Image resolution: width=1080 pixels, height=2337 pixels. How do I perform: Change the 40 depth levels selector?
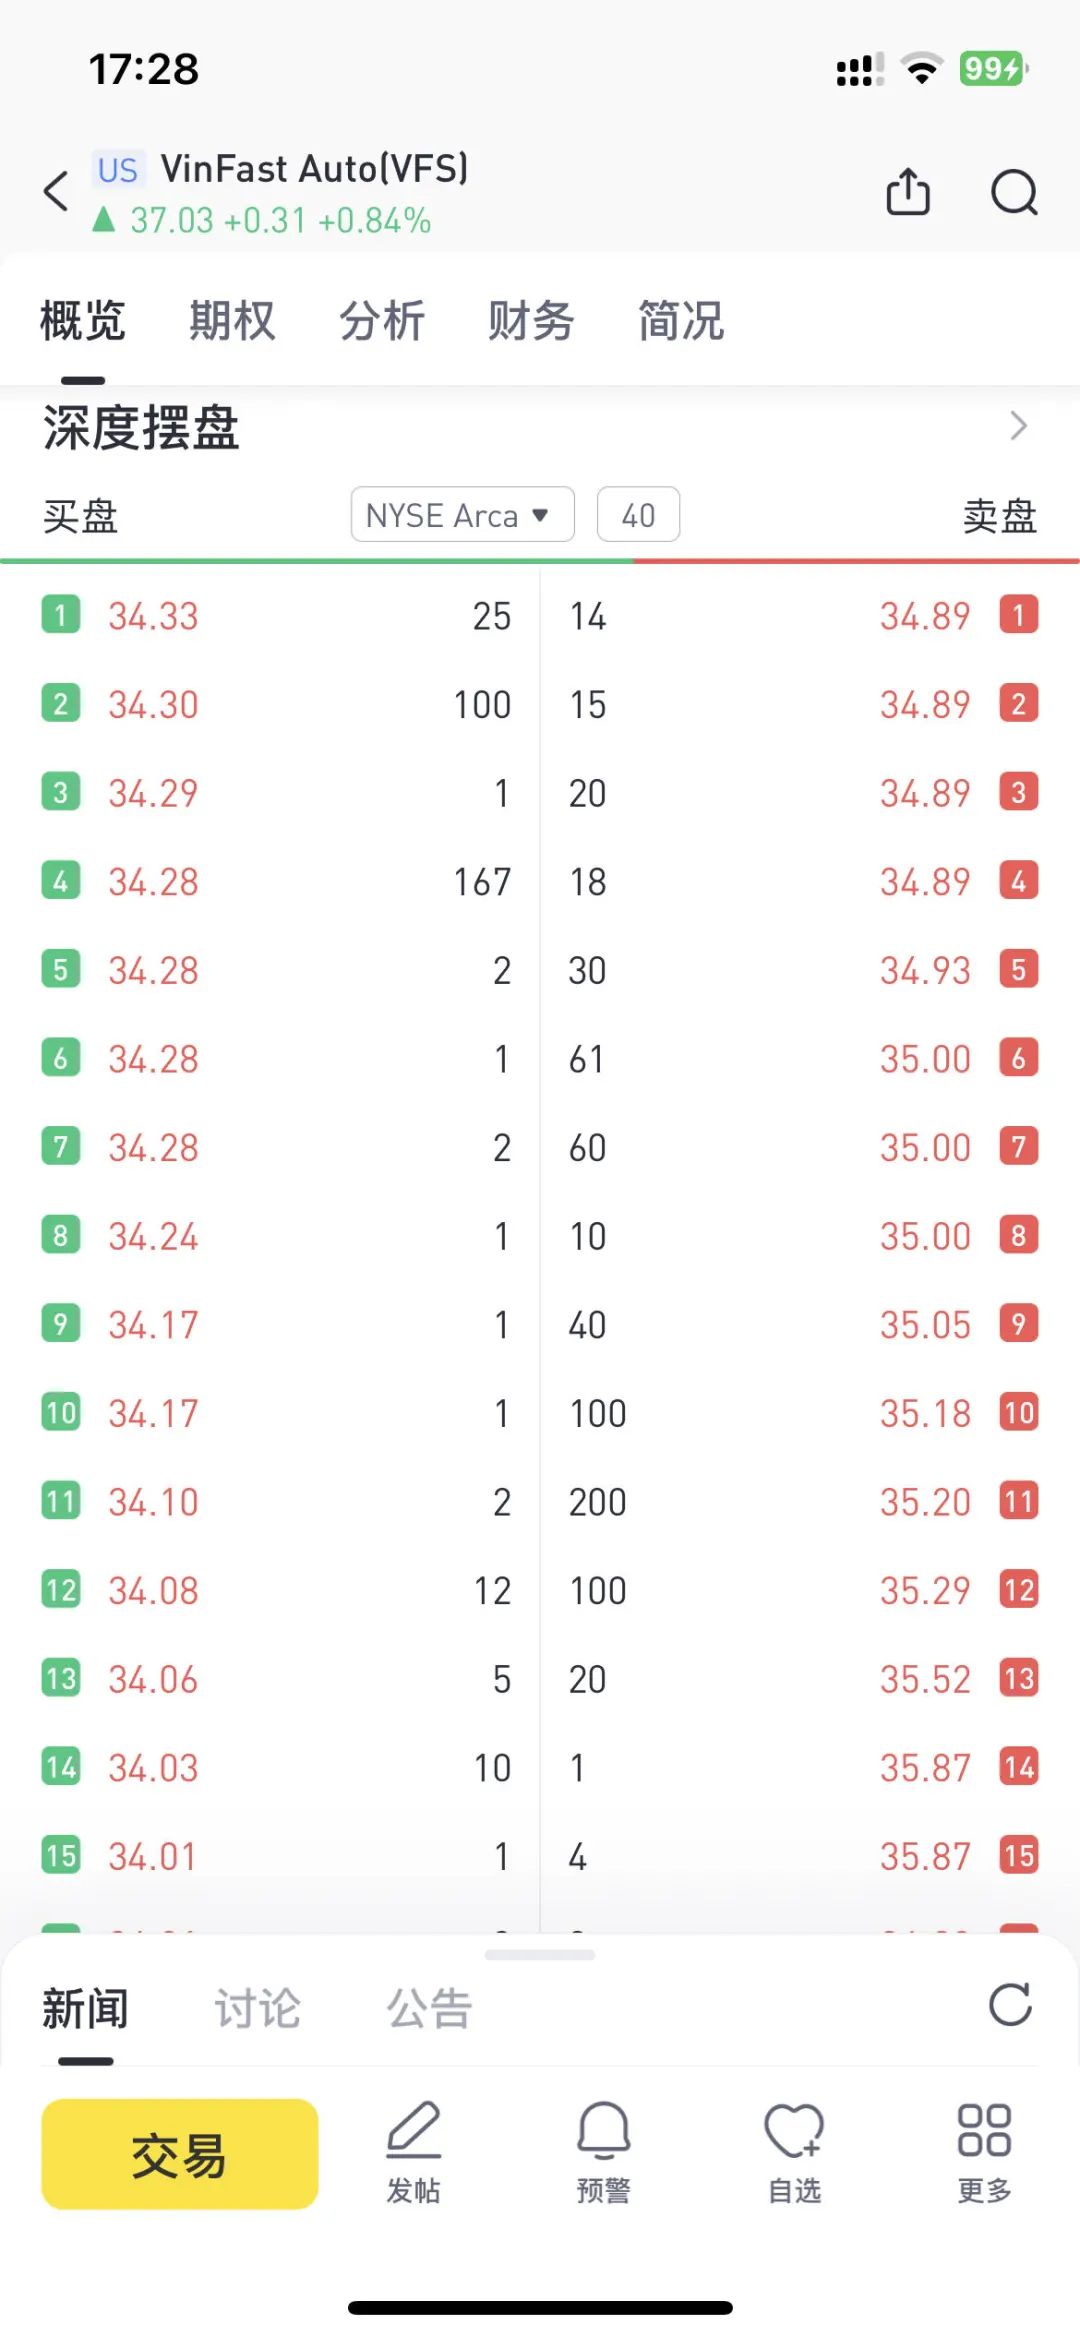click(638, 515)
